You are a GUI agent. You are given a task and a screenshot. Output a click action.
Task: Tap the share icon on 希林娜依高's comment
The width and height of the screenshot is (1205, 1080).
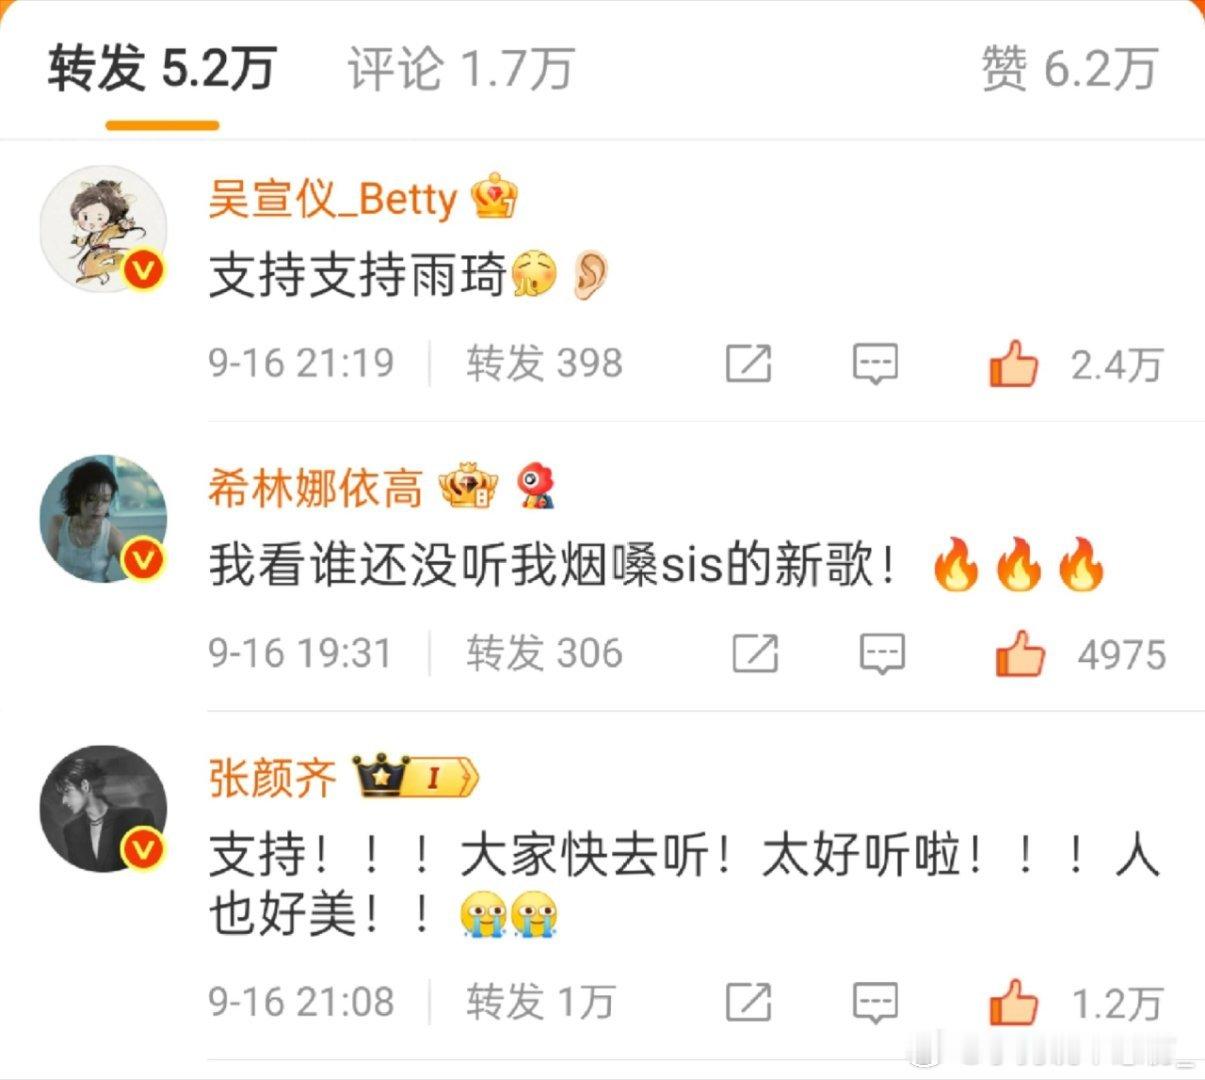(756, 654)
